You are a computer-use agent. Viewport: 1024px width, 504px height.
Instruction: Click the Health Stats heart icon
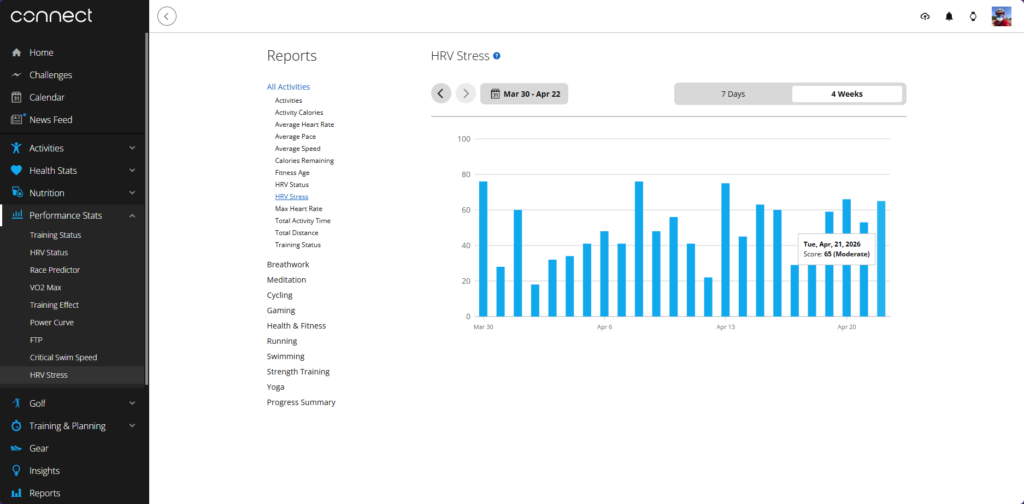tap(16, 170)
